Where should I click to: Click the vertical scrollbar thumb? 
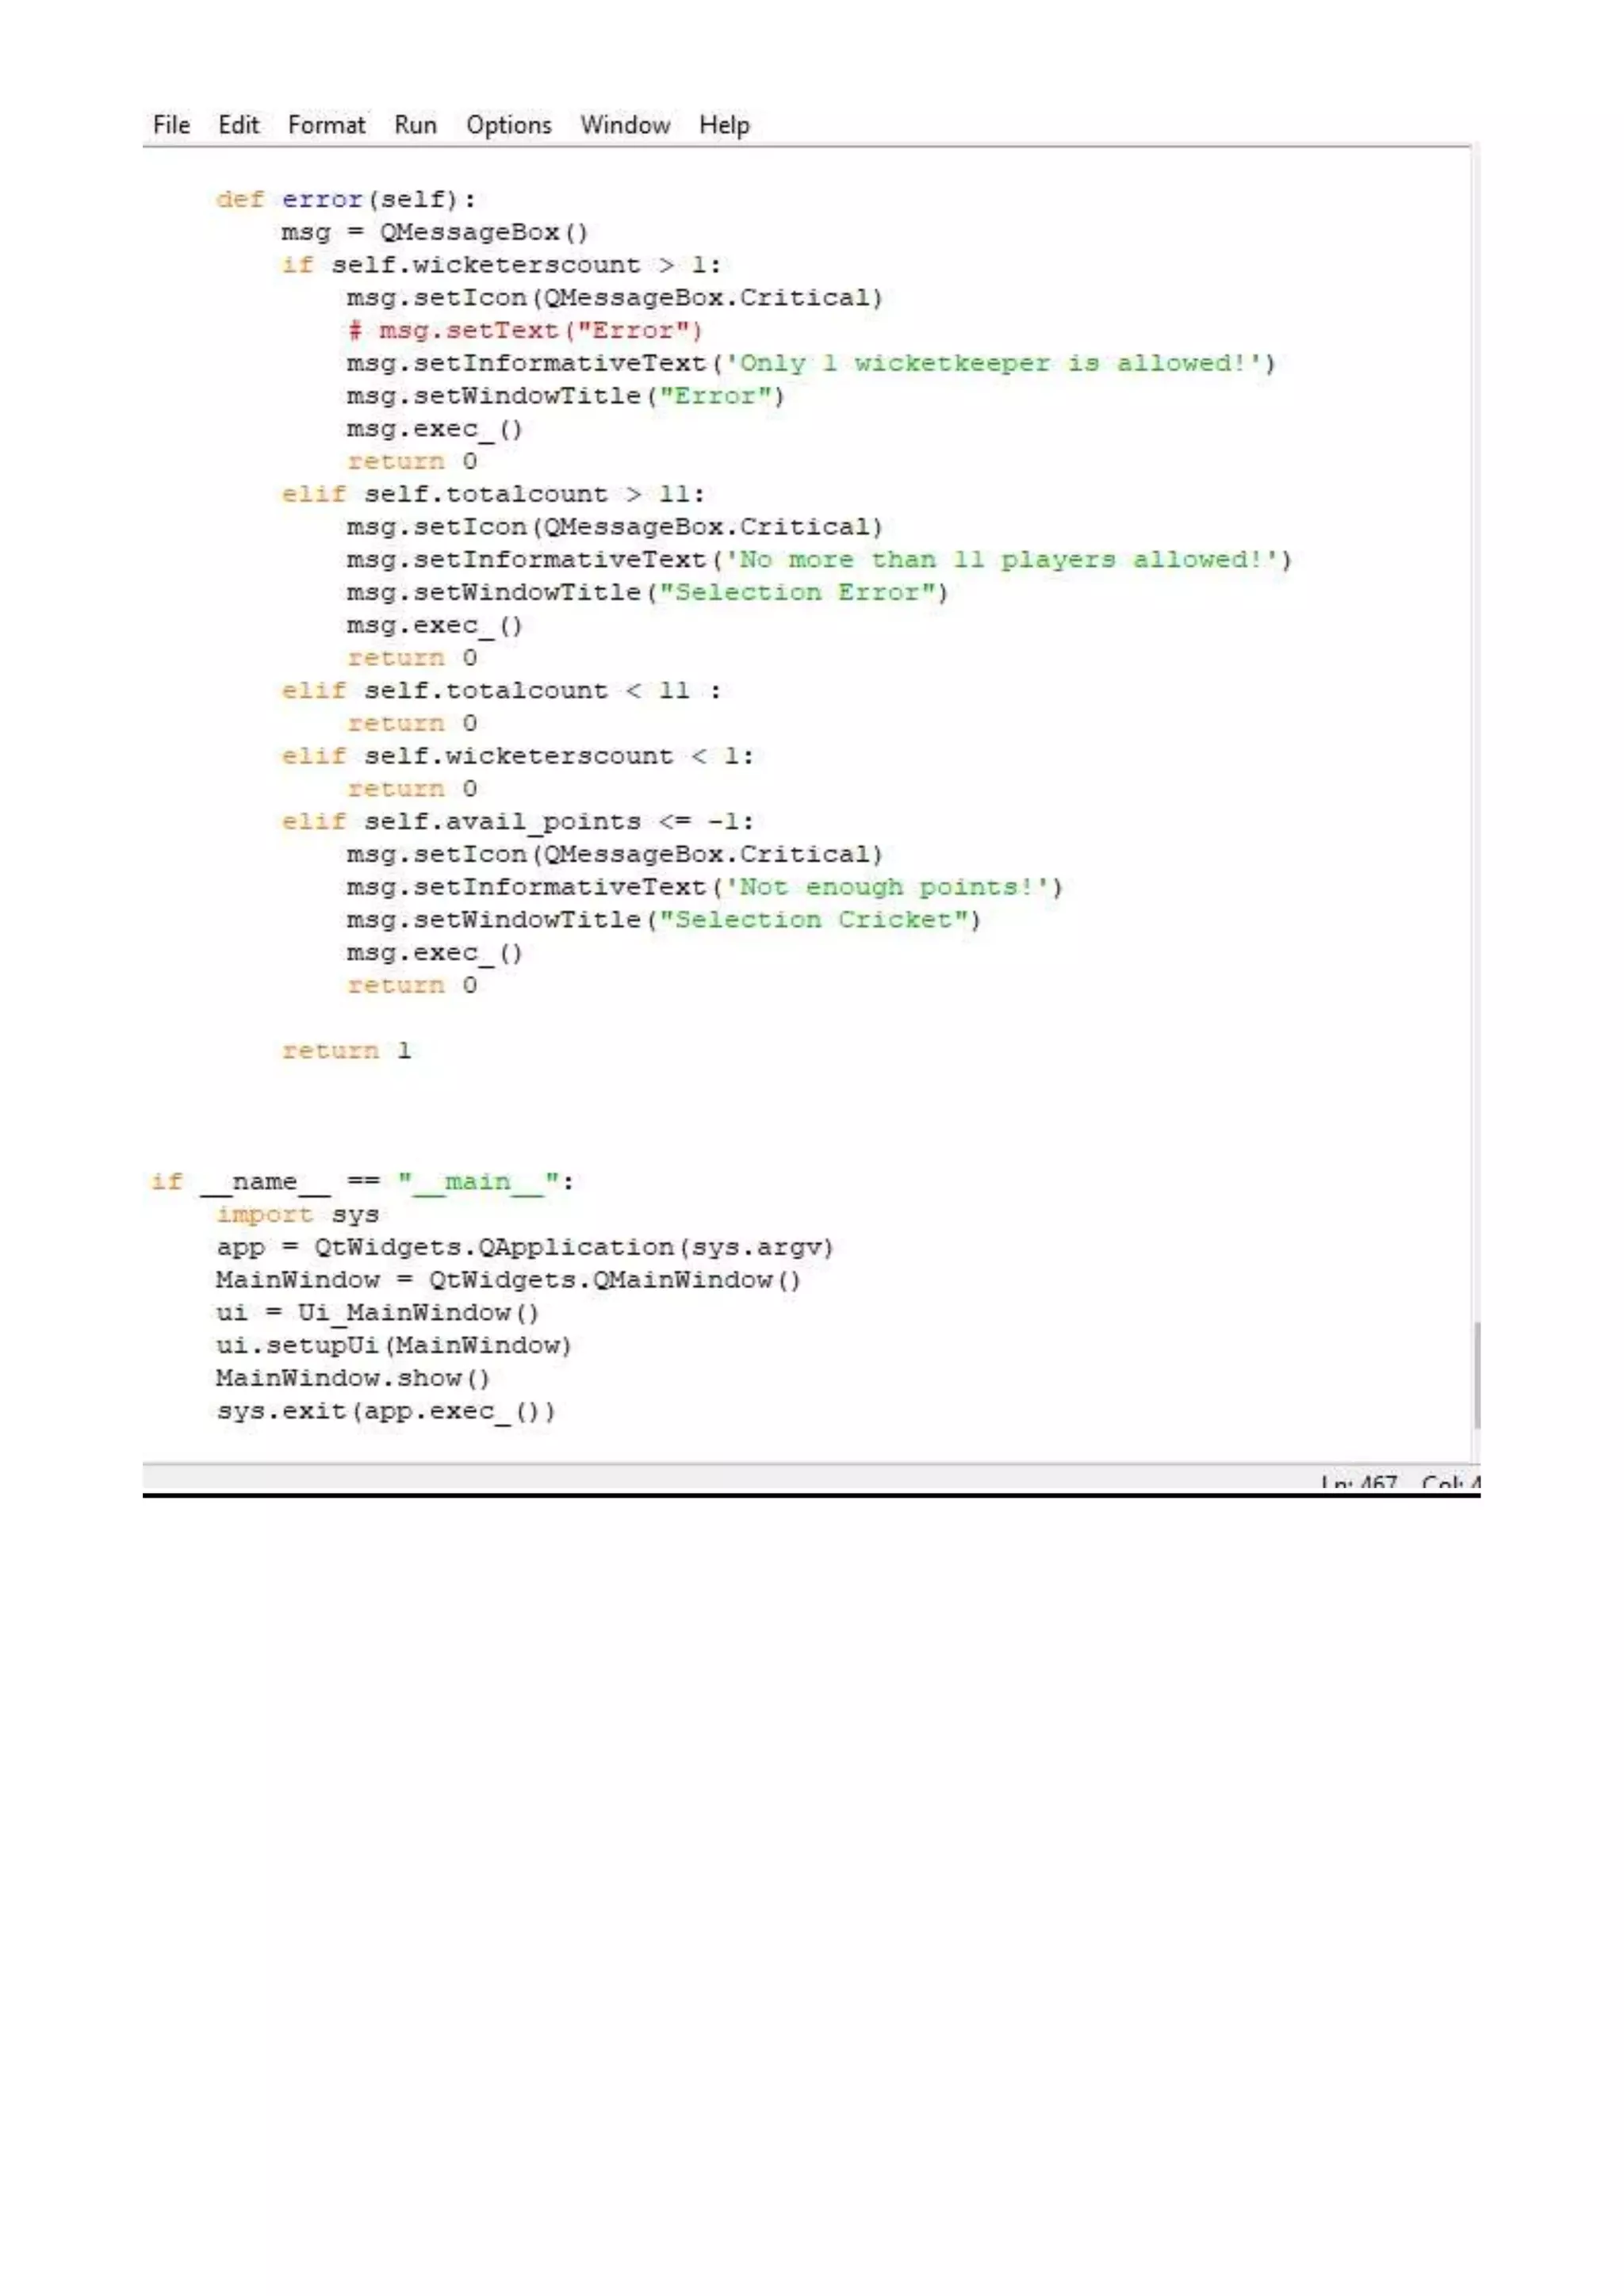click(1476, 1376)
